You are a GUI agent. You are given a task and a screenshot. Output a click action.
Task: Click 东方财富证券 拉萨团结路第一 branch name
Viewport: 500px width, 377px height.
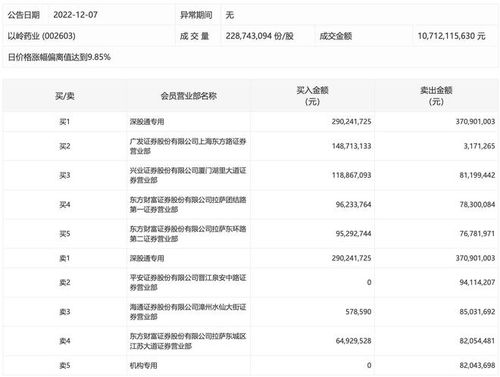tap(188, 205)
